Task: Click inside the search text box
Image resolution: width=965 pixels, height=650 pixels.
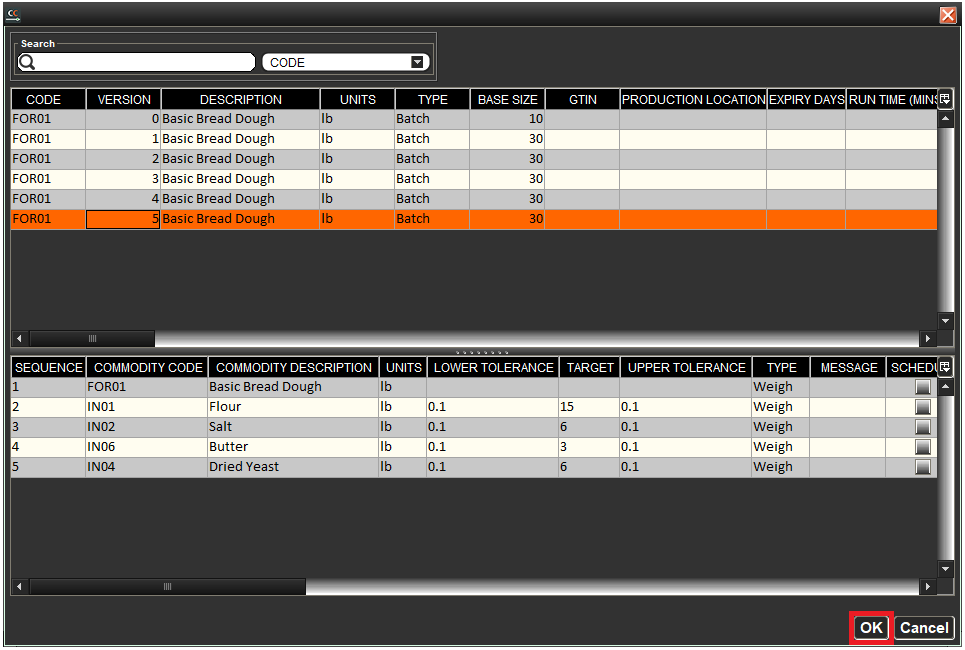Action: pos(140,61)
